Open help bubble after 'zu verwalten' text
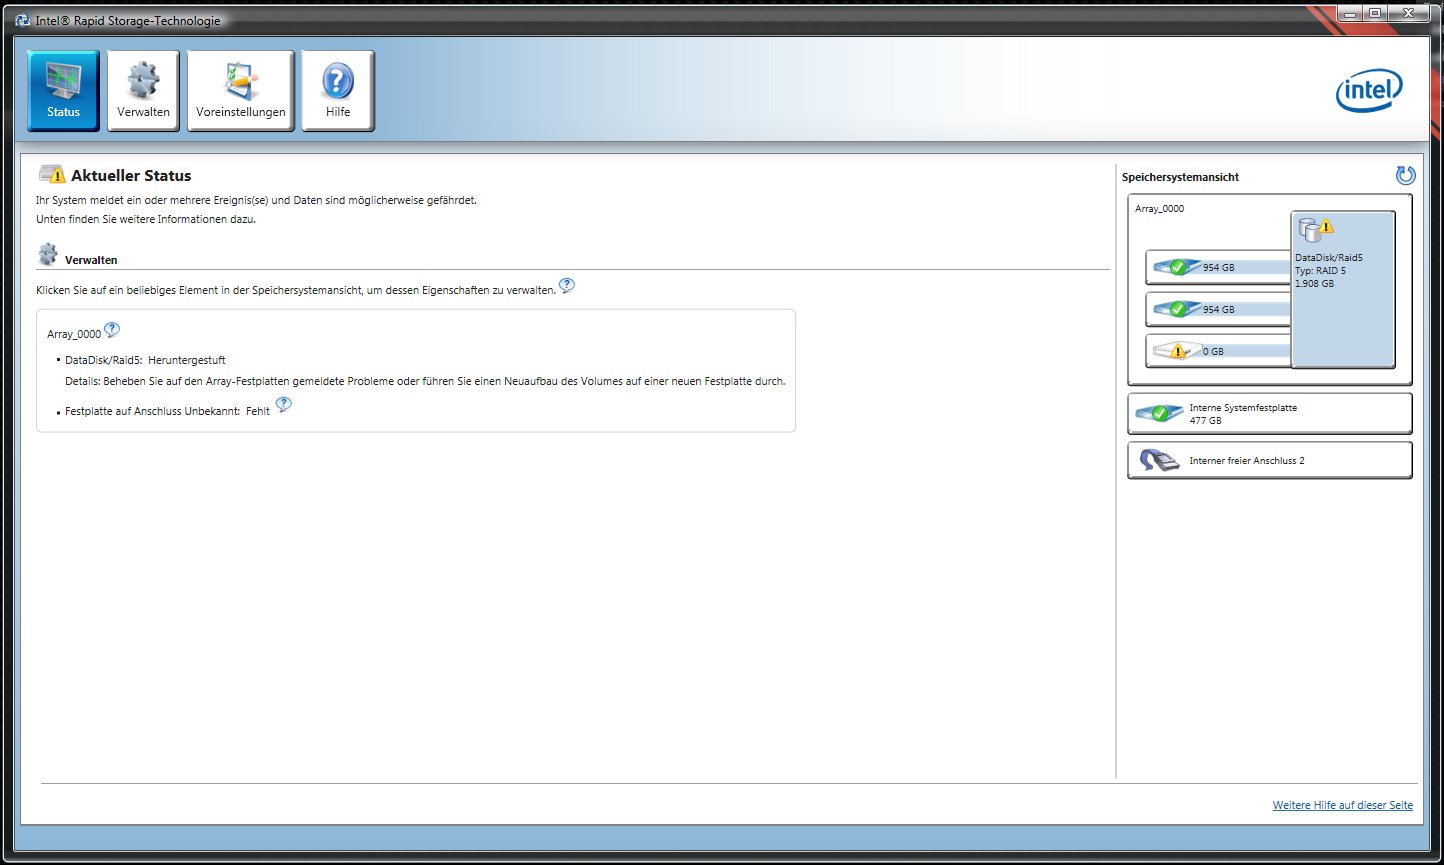Viewport: 1444px width, 865px height. [567, 286]
